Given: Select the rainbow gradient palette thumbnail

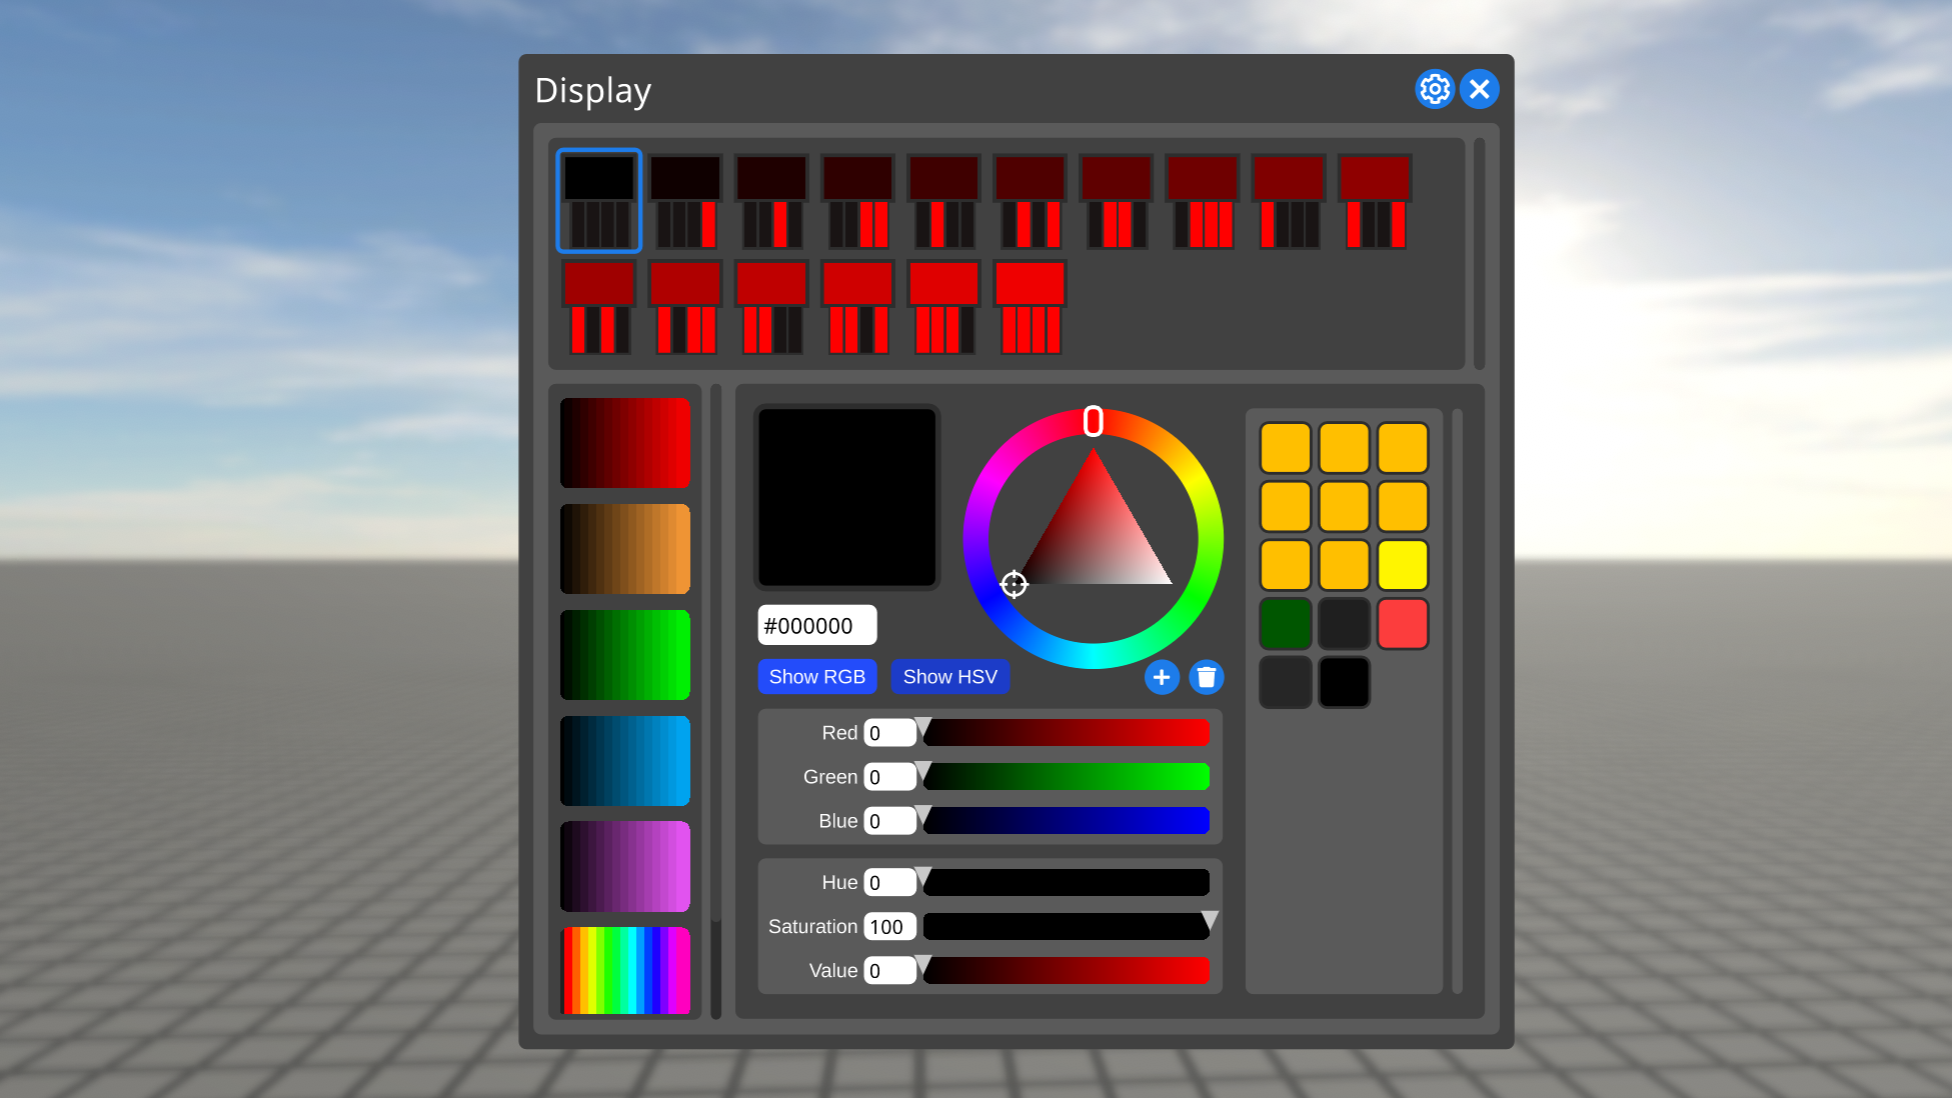Looking at the screenshot, I should pos(625,970).
